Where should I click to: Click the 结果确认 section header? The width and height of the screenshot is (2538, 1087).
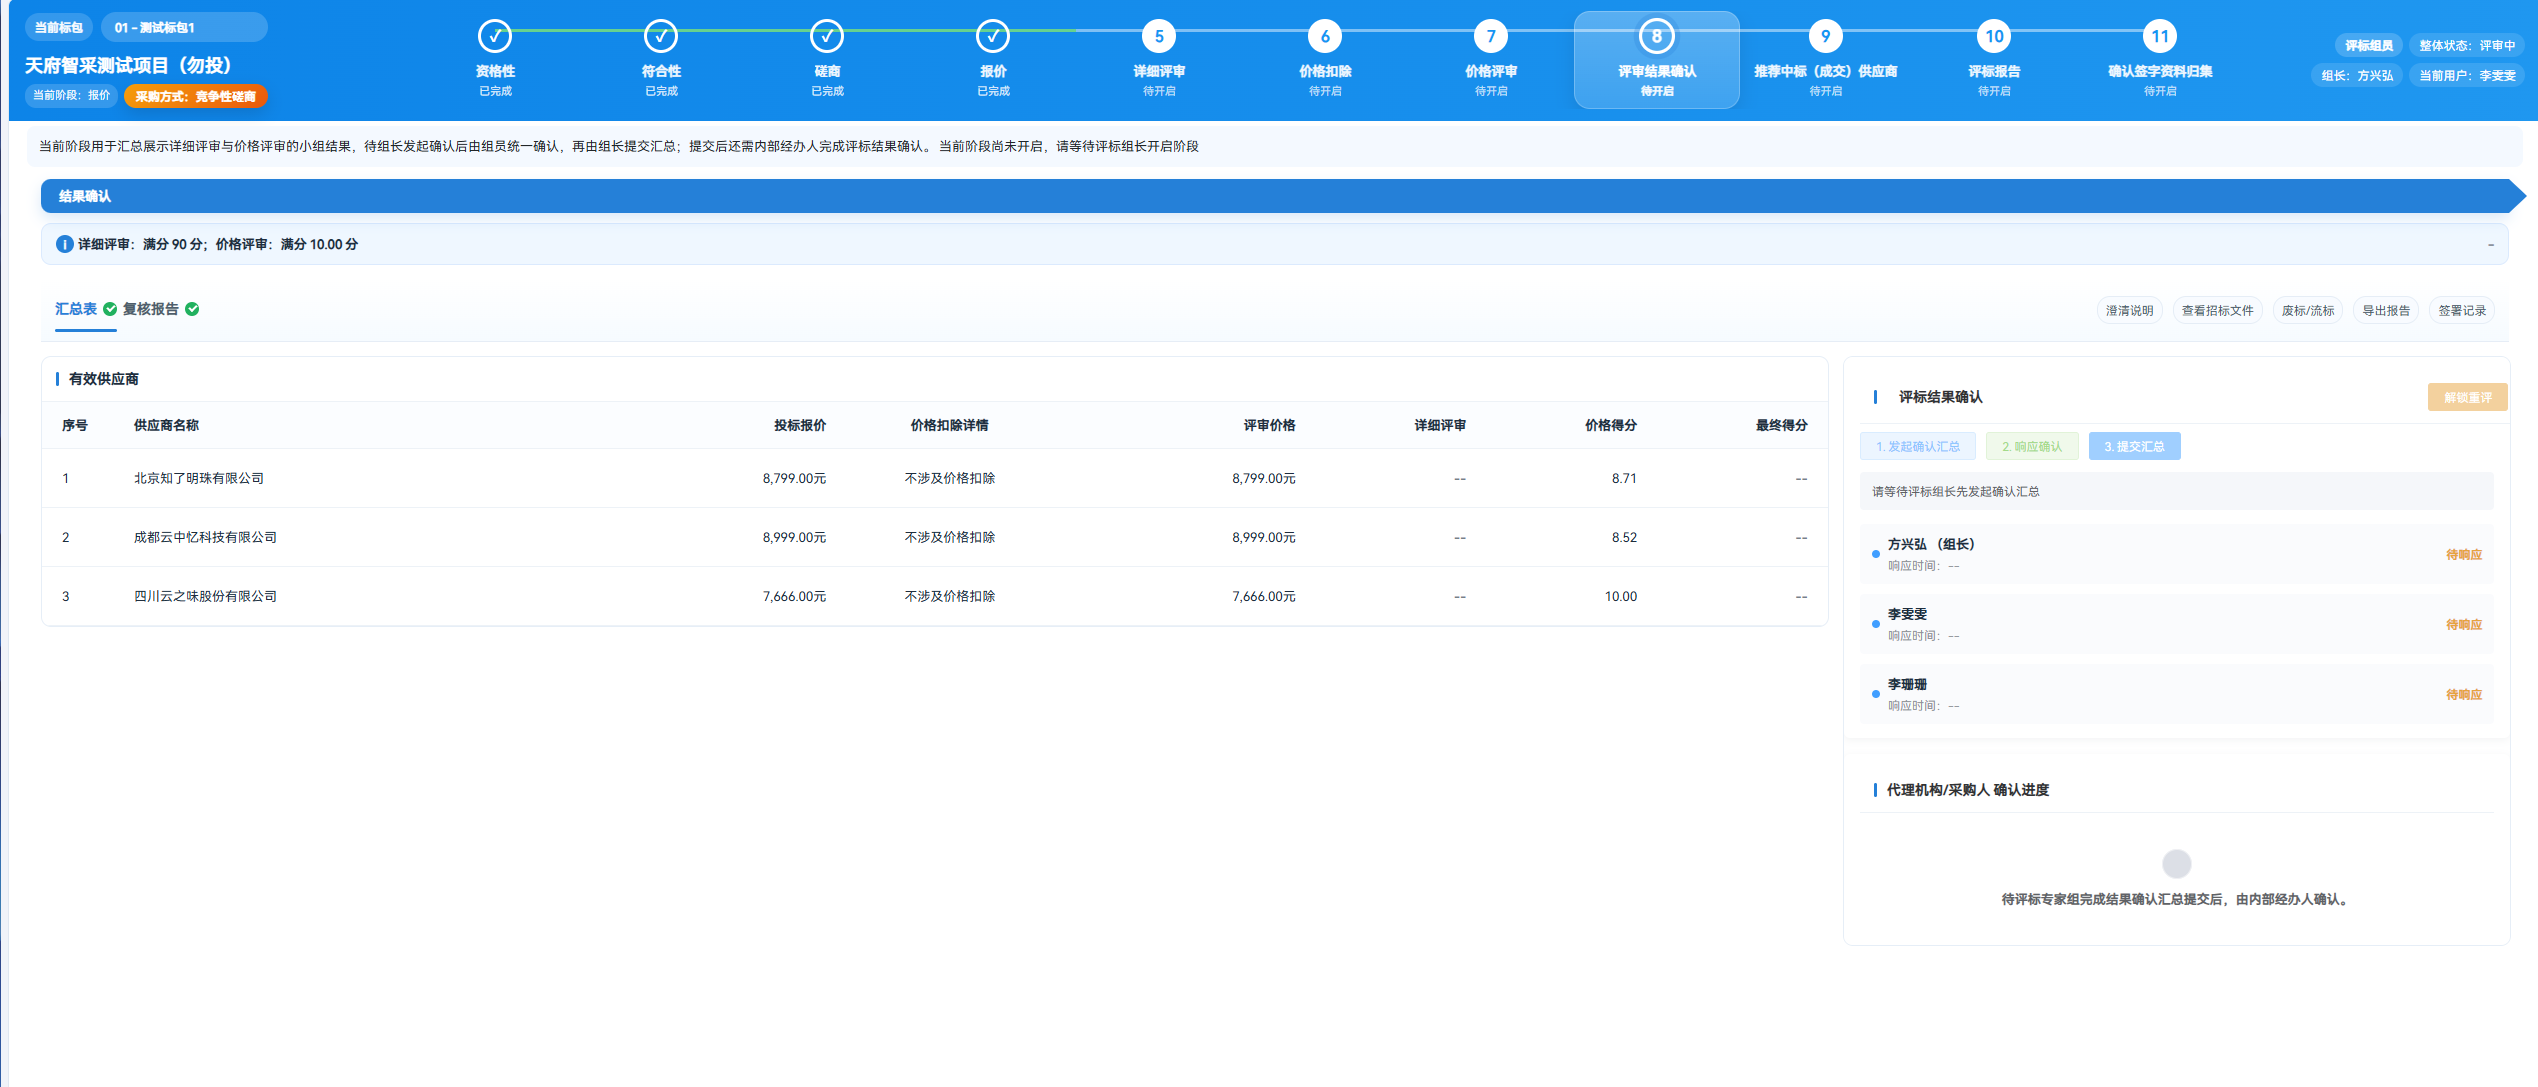coord(1282,196)
